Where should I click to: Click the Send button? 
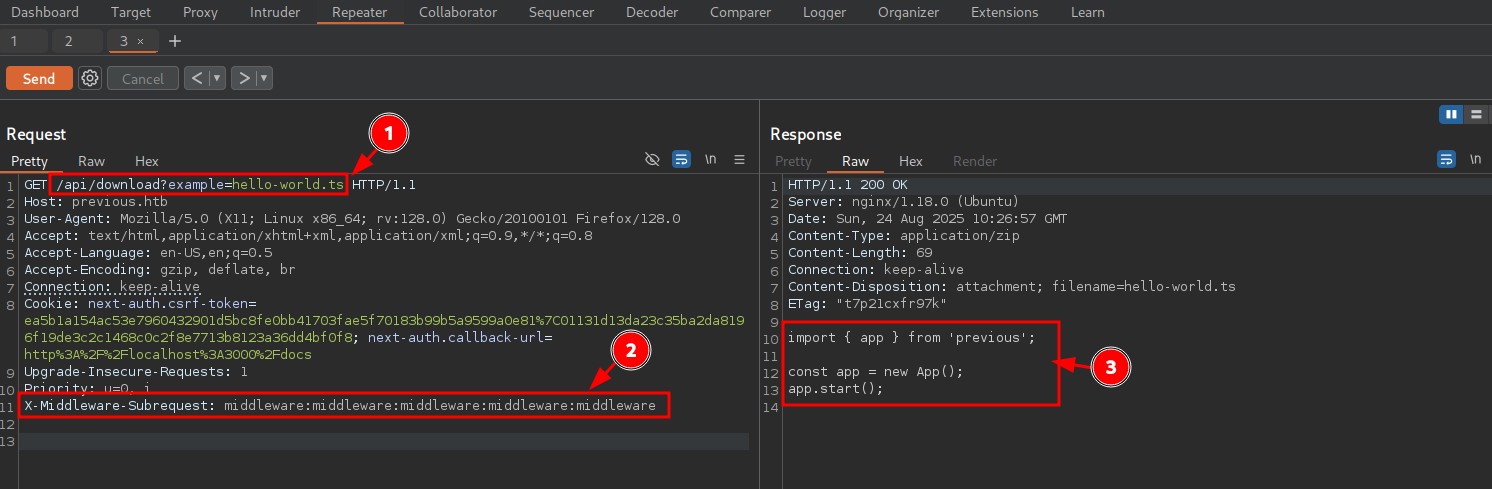point(39,78)
